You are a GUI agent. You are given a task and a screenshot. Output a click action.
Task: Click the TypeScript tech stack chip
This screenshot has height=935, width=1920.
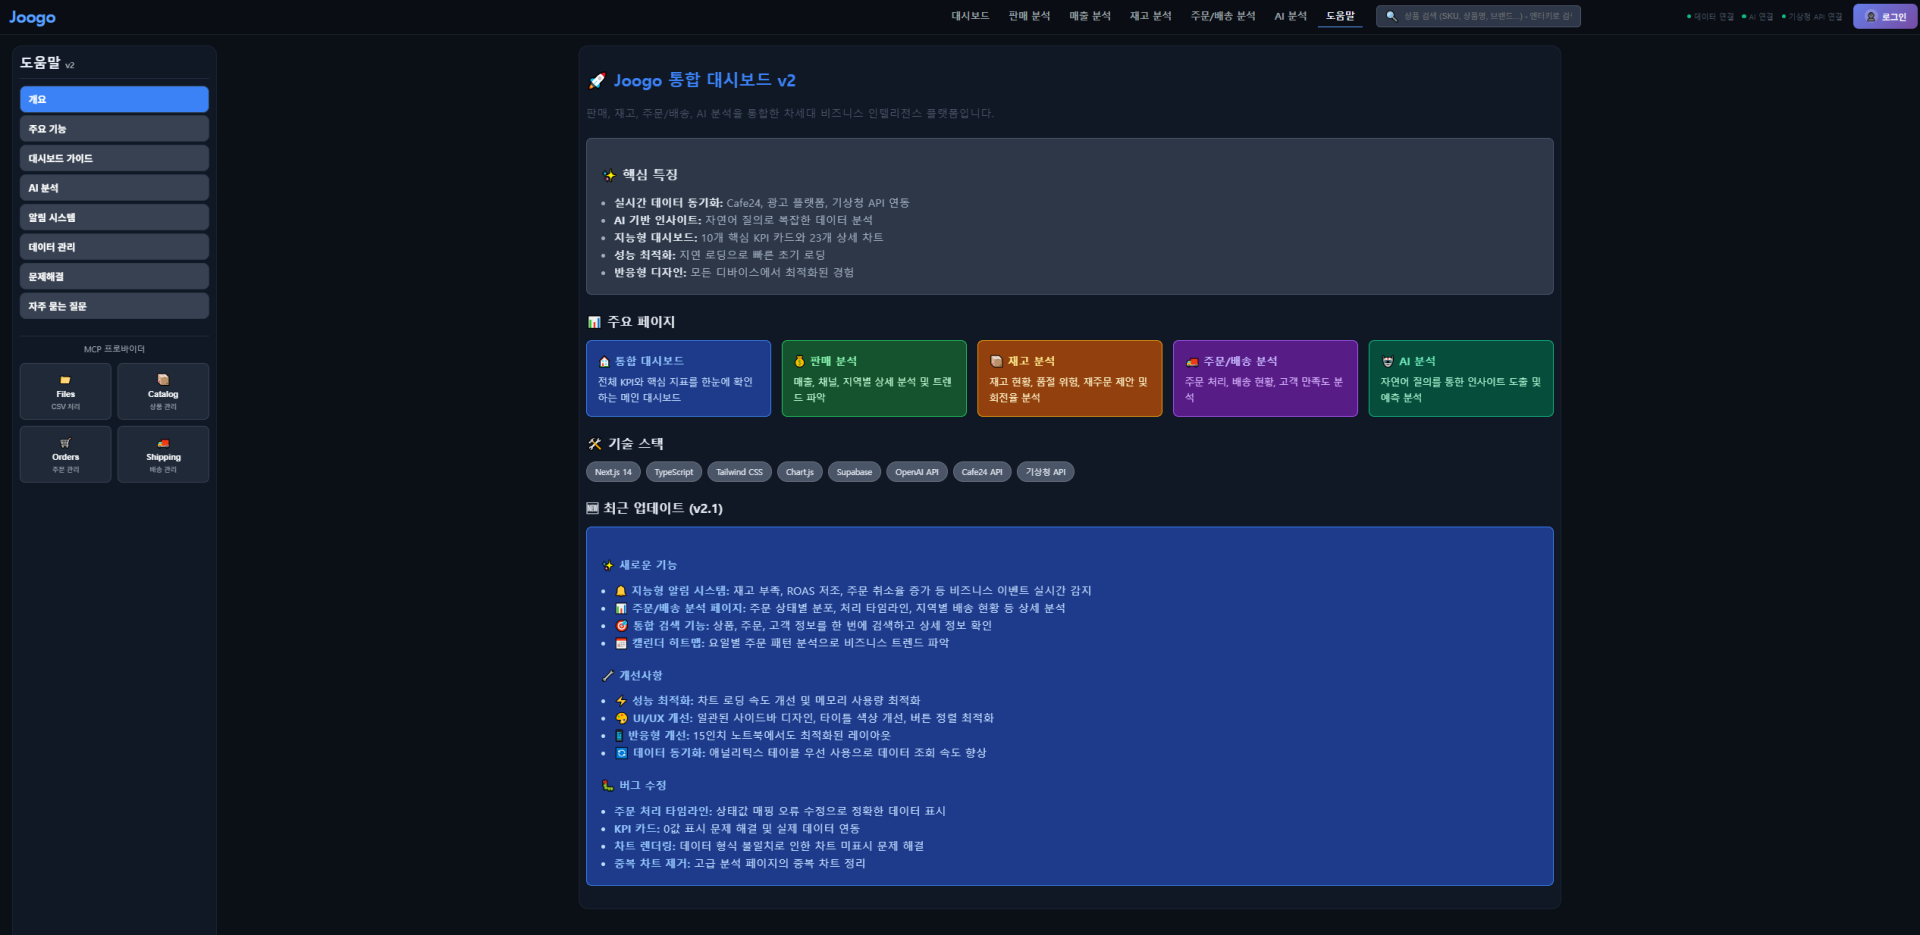coord(674,472)
